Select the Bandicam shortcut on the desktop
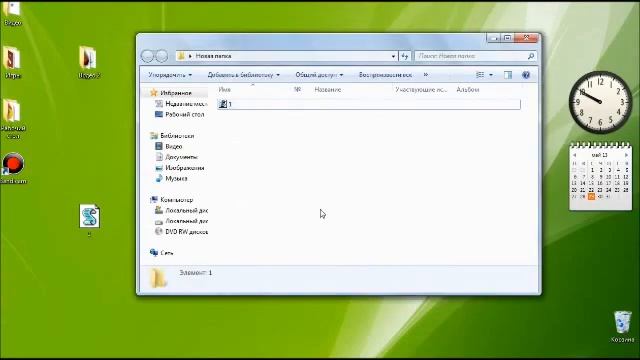The height and width of the screenshot is (360, 640). [13, 168]
